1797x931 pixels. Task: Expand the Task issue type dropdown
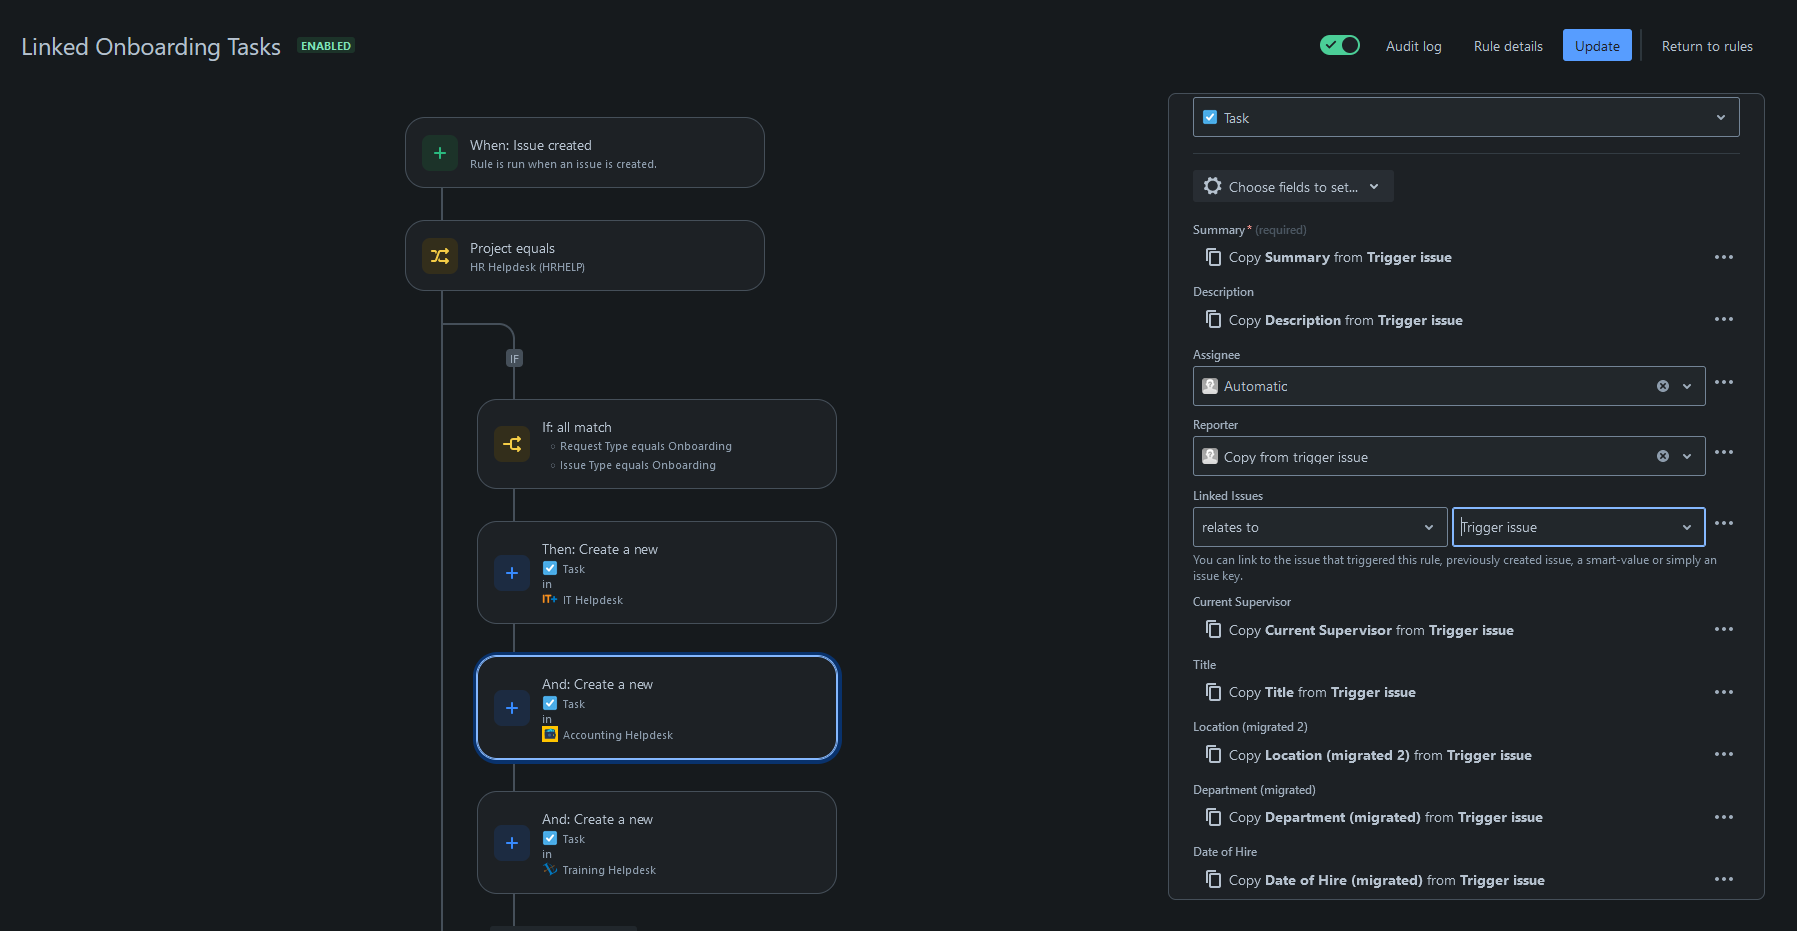tap(1466, 117)
